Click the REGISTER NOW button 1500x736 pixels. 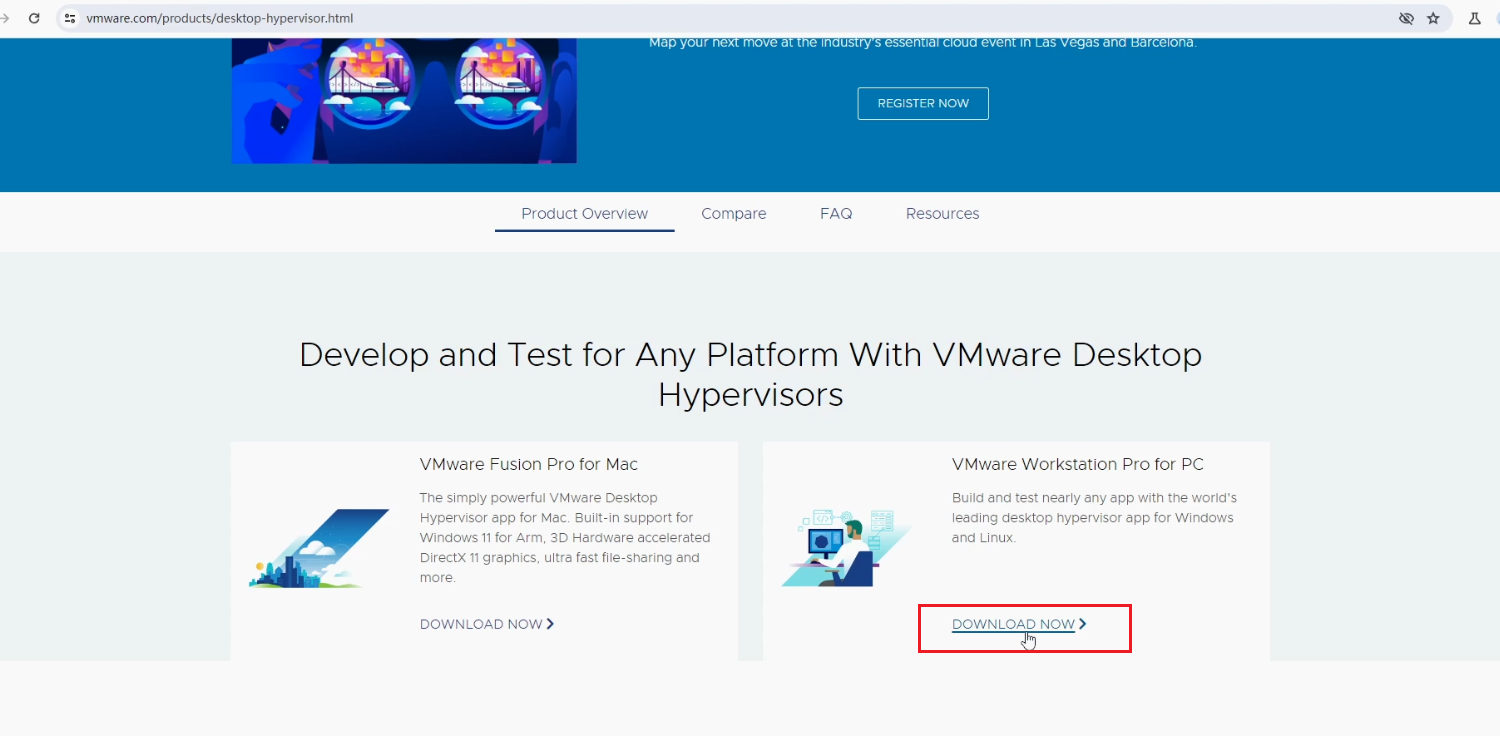[923, 103]
